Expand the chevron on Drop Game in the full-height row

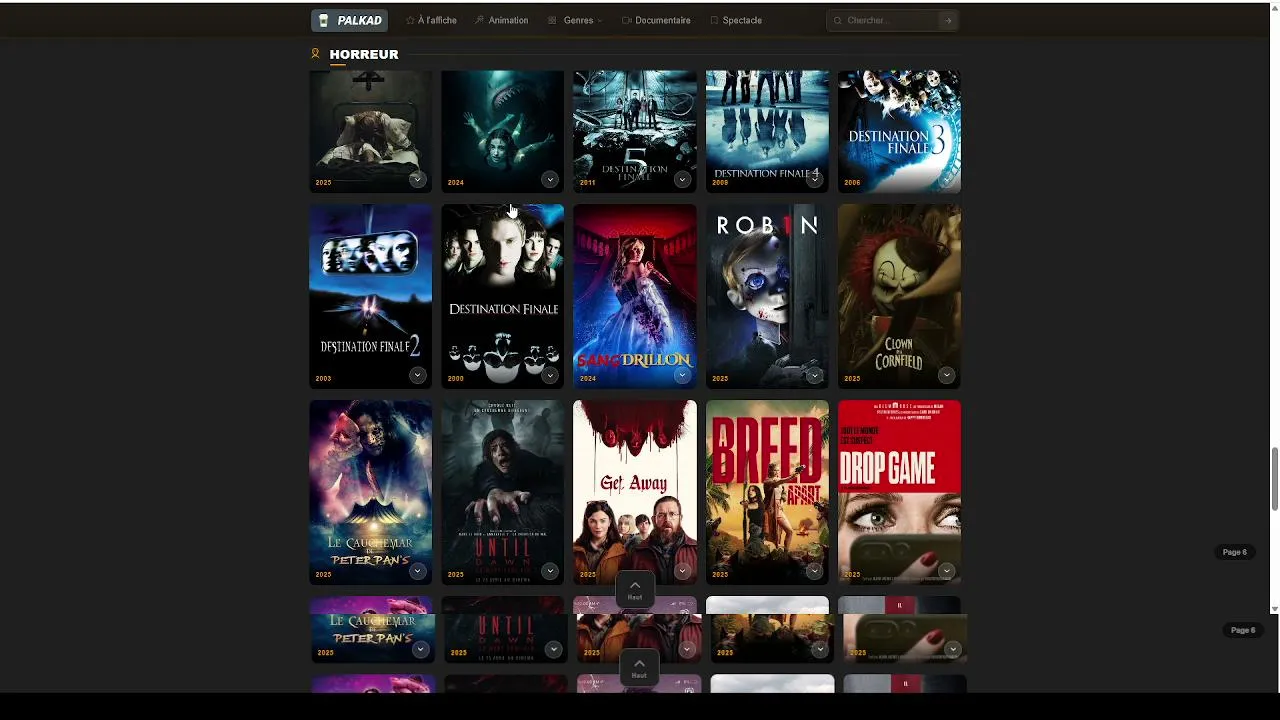pyautogui.click(x=946, y=571)
